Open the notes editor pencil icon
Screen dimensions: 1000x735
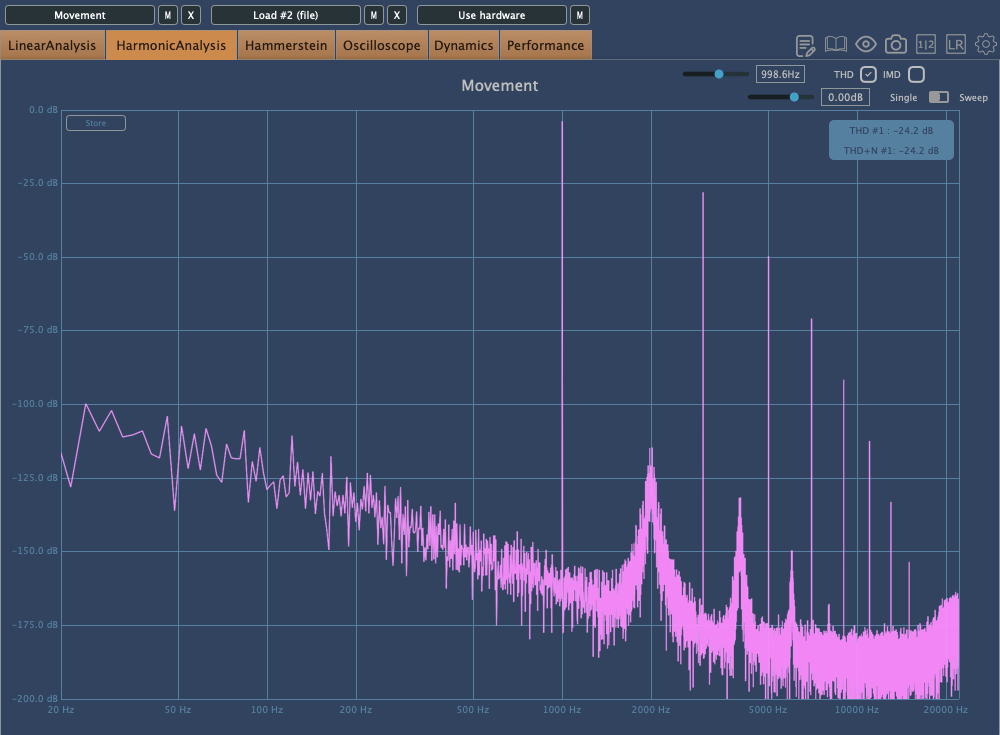806,45
